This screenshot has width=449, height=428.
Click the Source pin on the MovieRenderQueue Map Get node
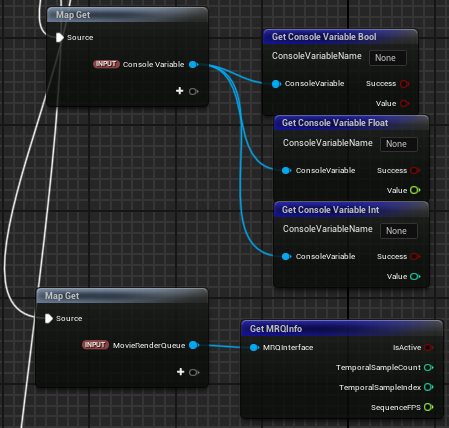click(49, 318)
